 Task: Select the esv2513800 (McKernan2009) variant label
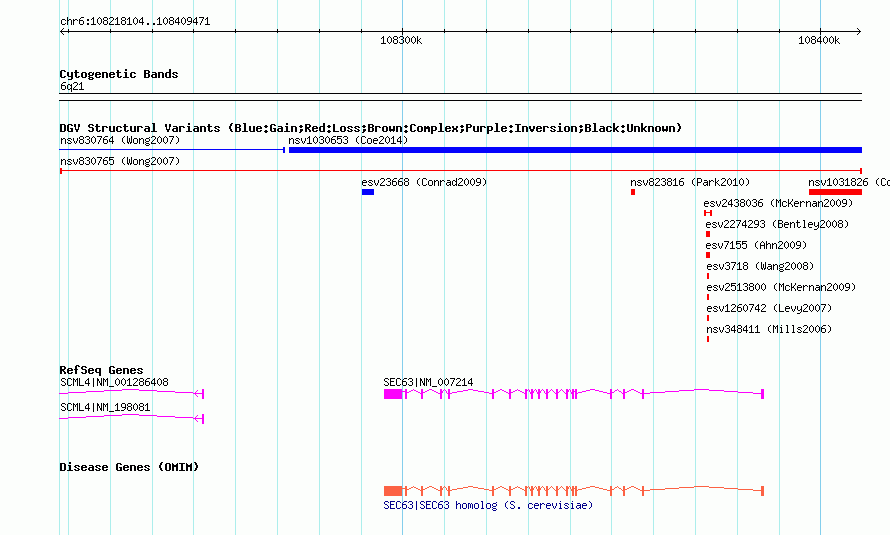coord(781,287)
